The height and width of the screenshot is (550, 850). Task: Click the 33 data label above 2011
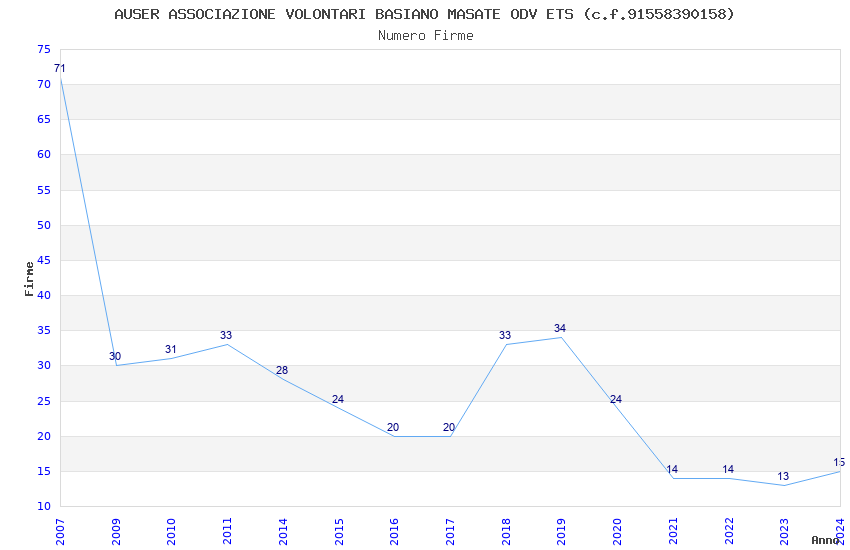coord(226,336)
